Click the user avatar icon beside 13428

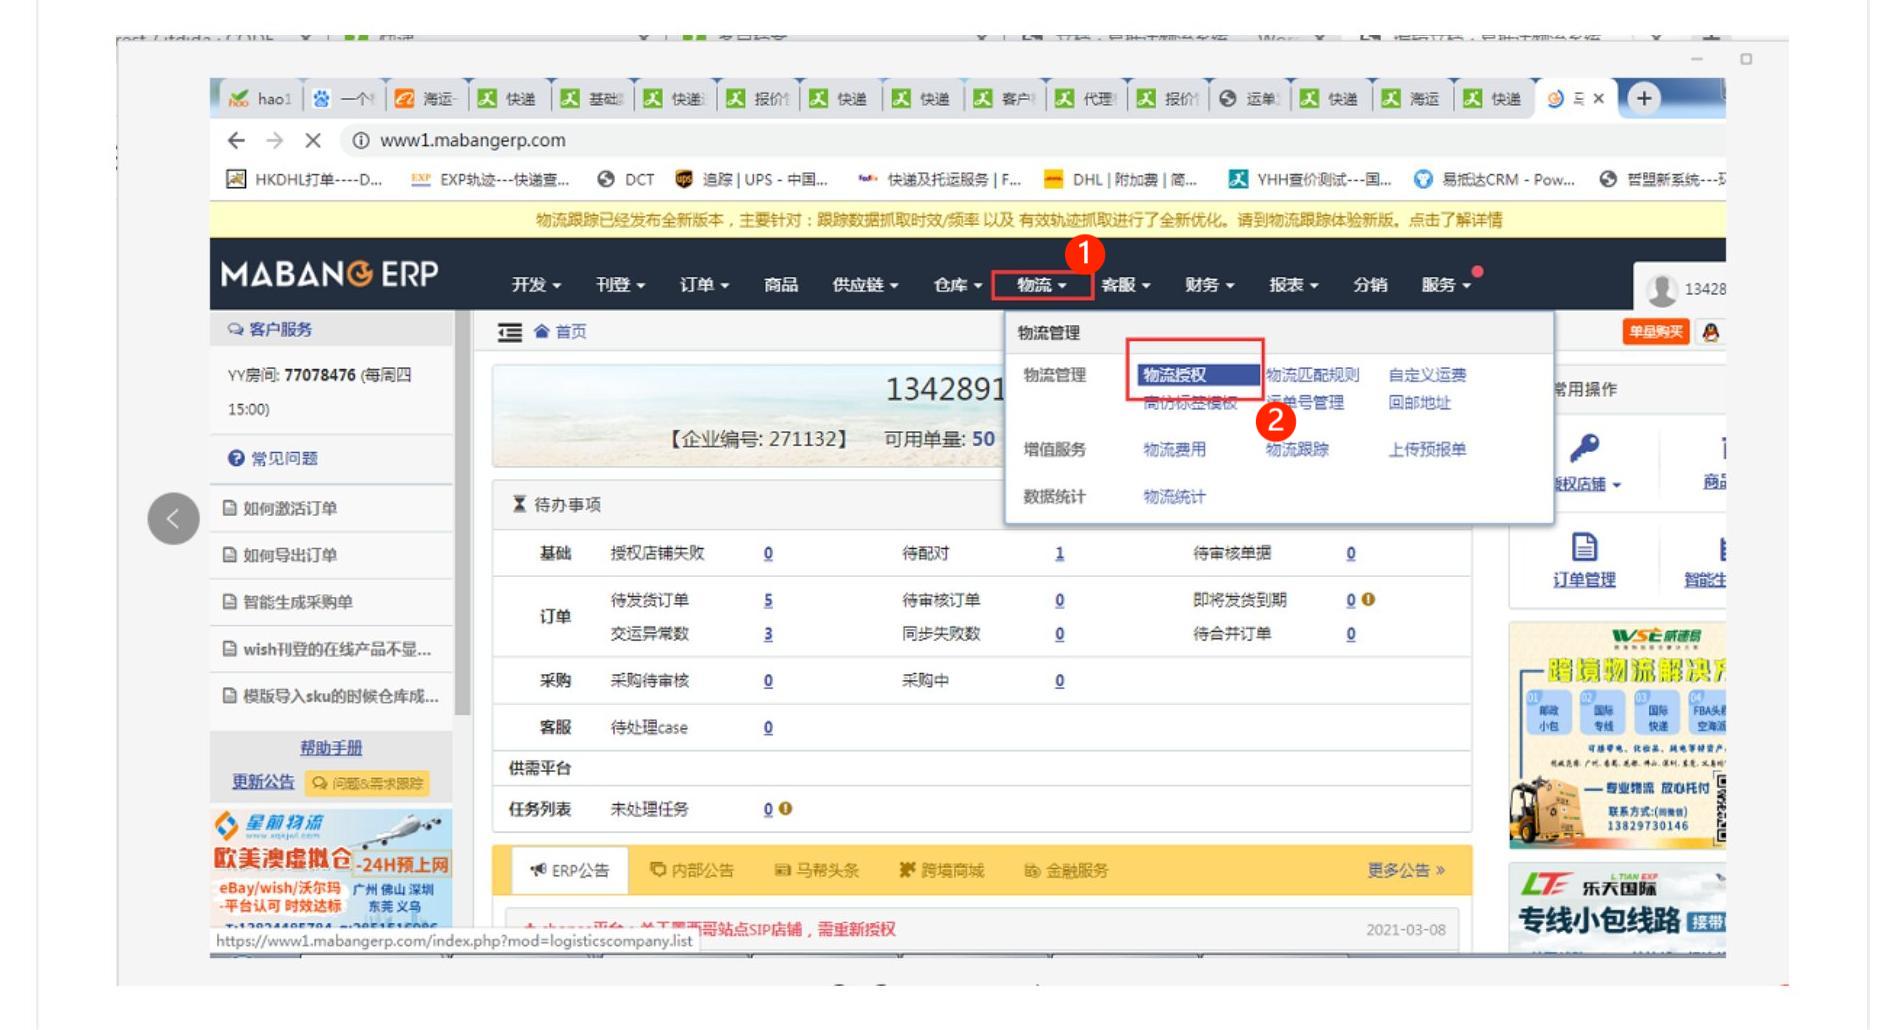coord(1662,289)
